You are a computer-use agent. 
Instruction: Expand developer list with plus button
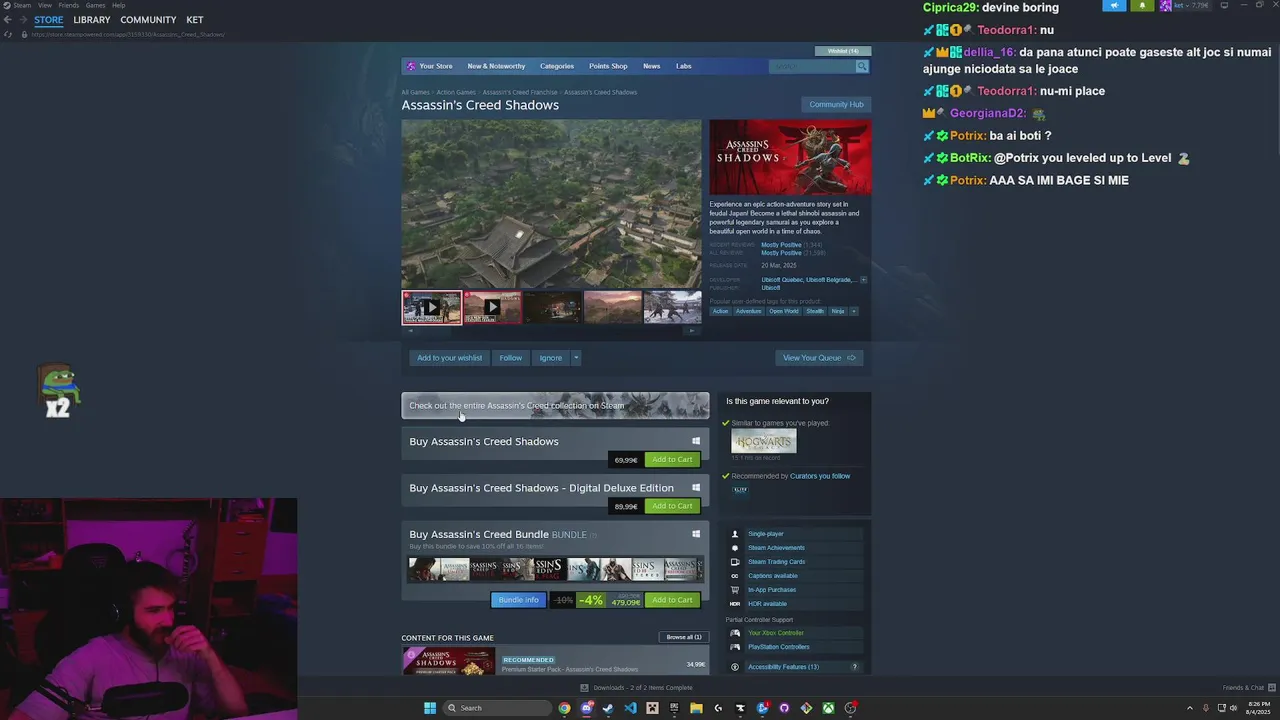[x=863, y=280]
